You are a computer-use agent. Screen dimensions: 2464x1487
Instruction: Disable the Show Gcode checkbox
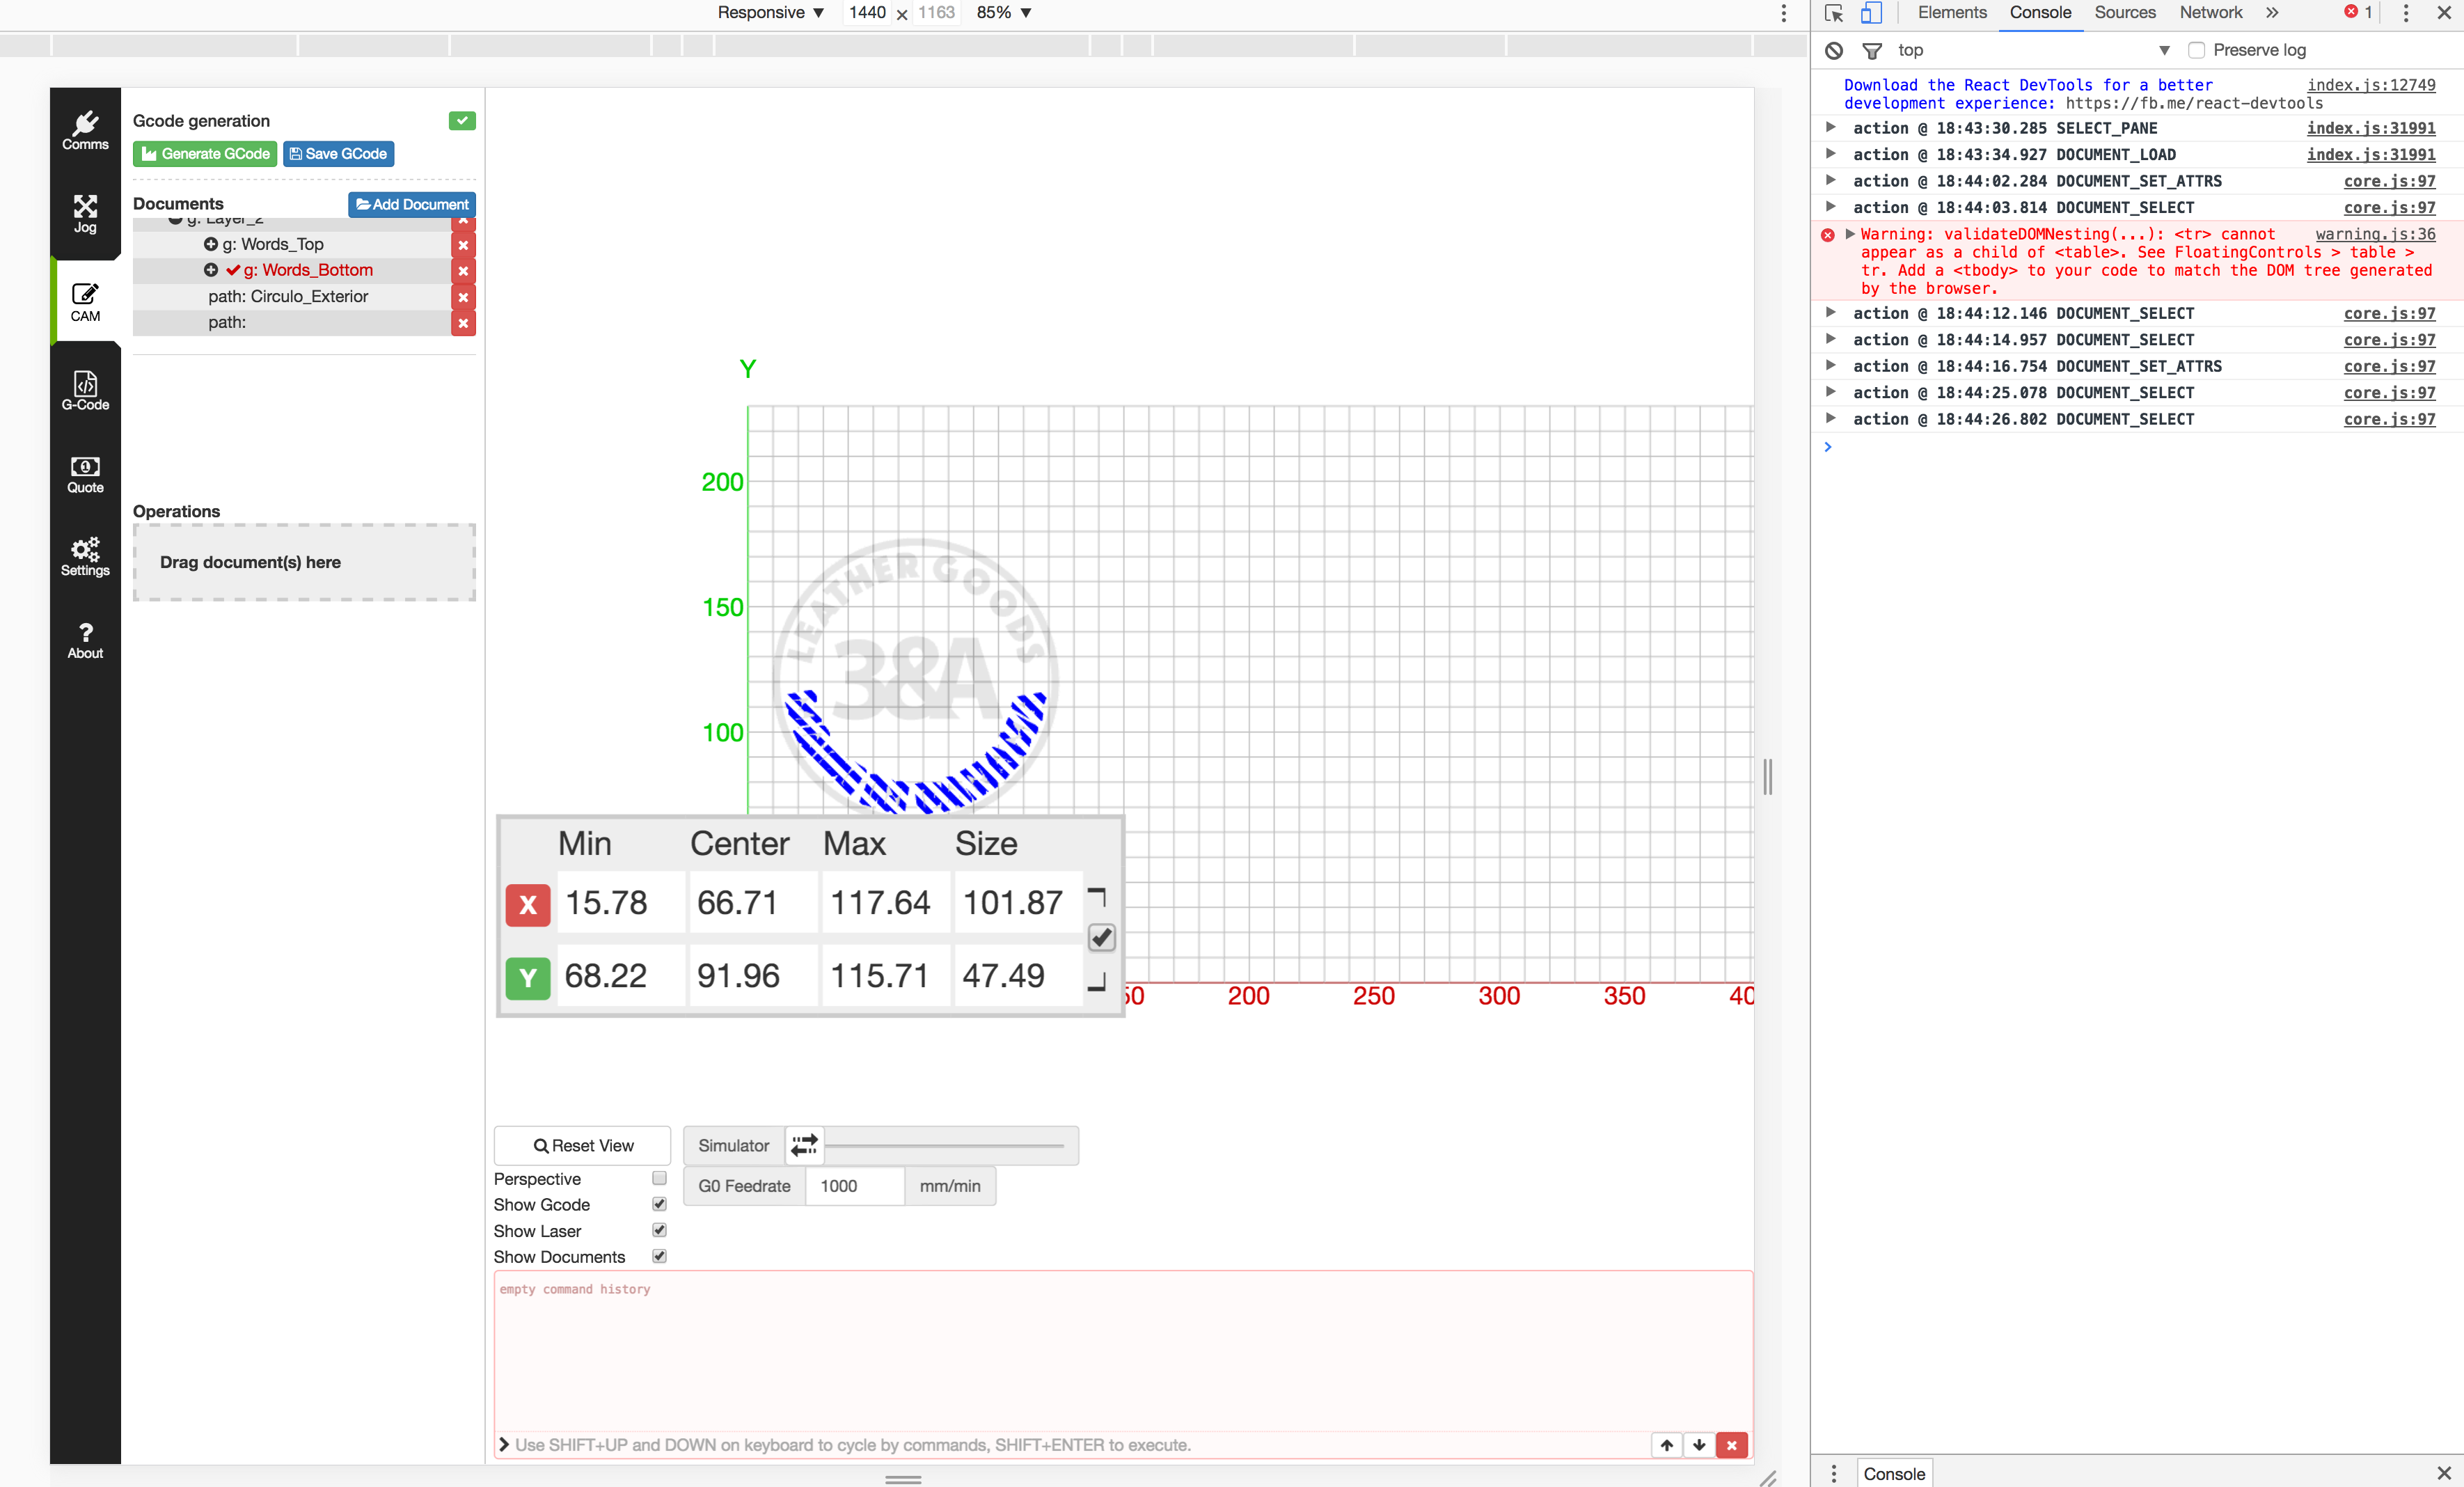(659, 1204)
